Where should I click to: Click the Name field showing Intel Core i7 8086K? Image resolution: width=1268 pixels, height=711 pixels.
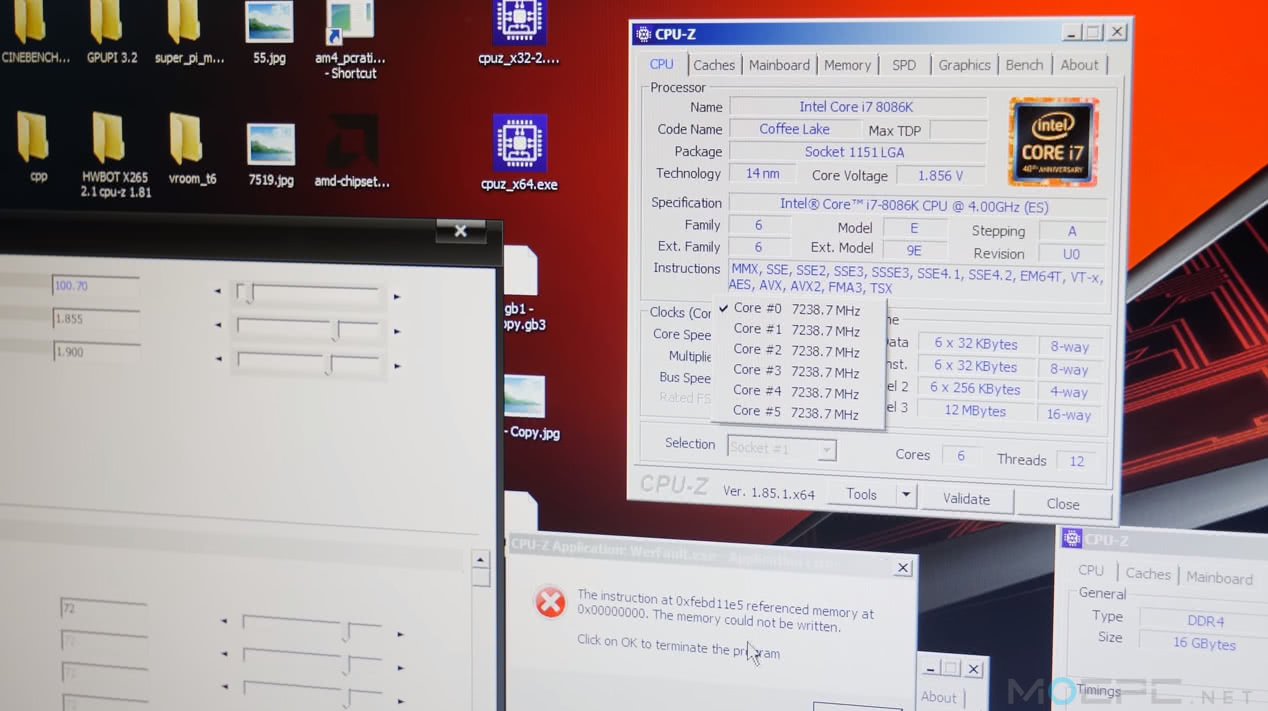[857, 107]
